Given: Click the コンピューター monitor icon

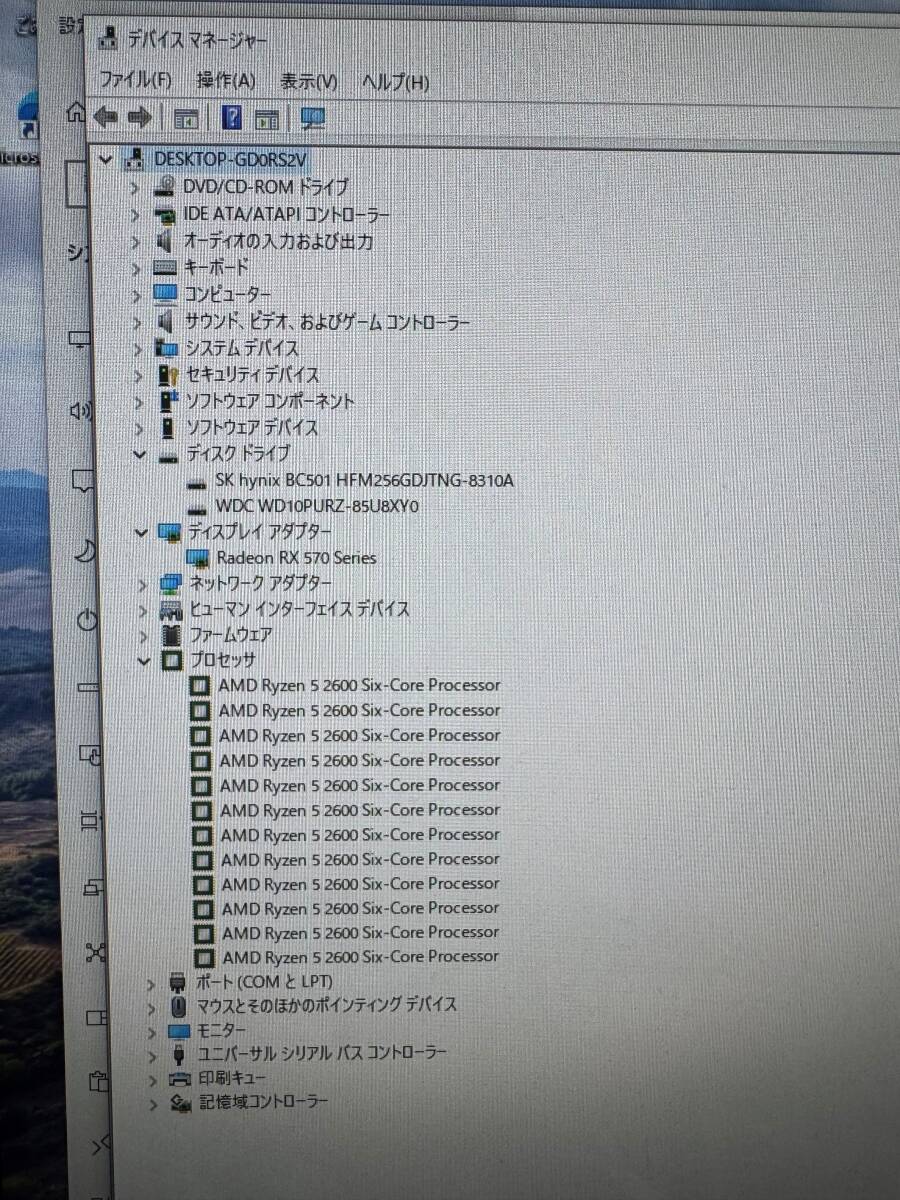Looking at the screenshot, I should (x=165, y=294).
